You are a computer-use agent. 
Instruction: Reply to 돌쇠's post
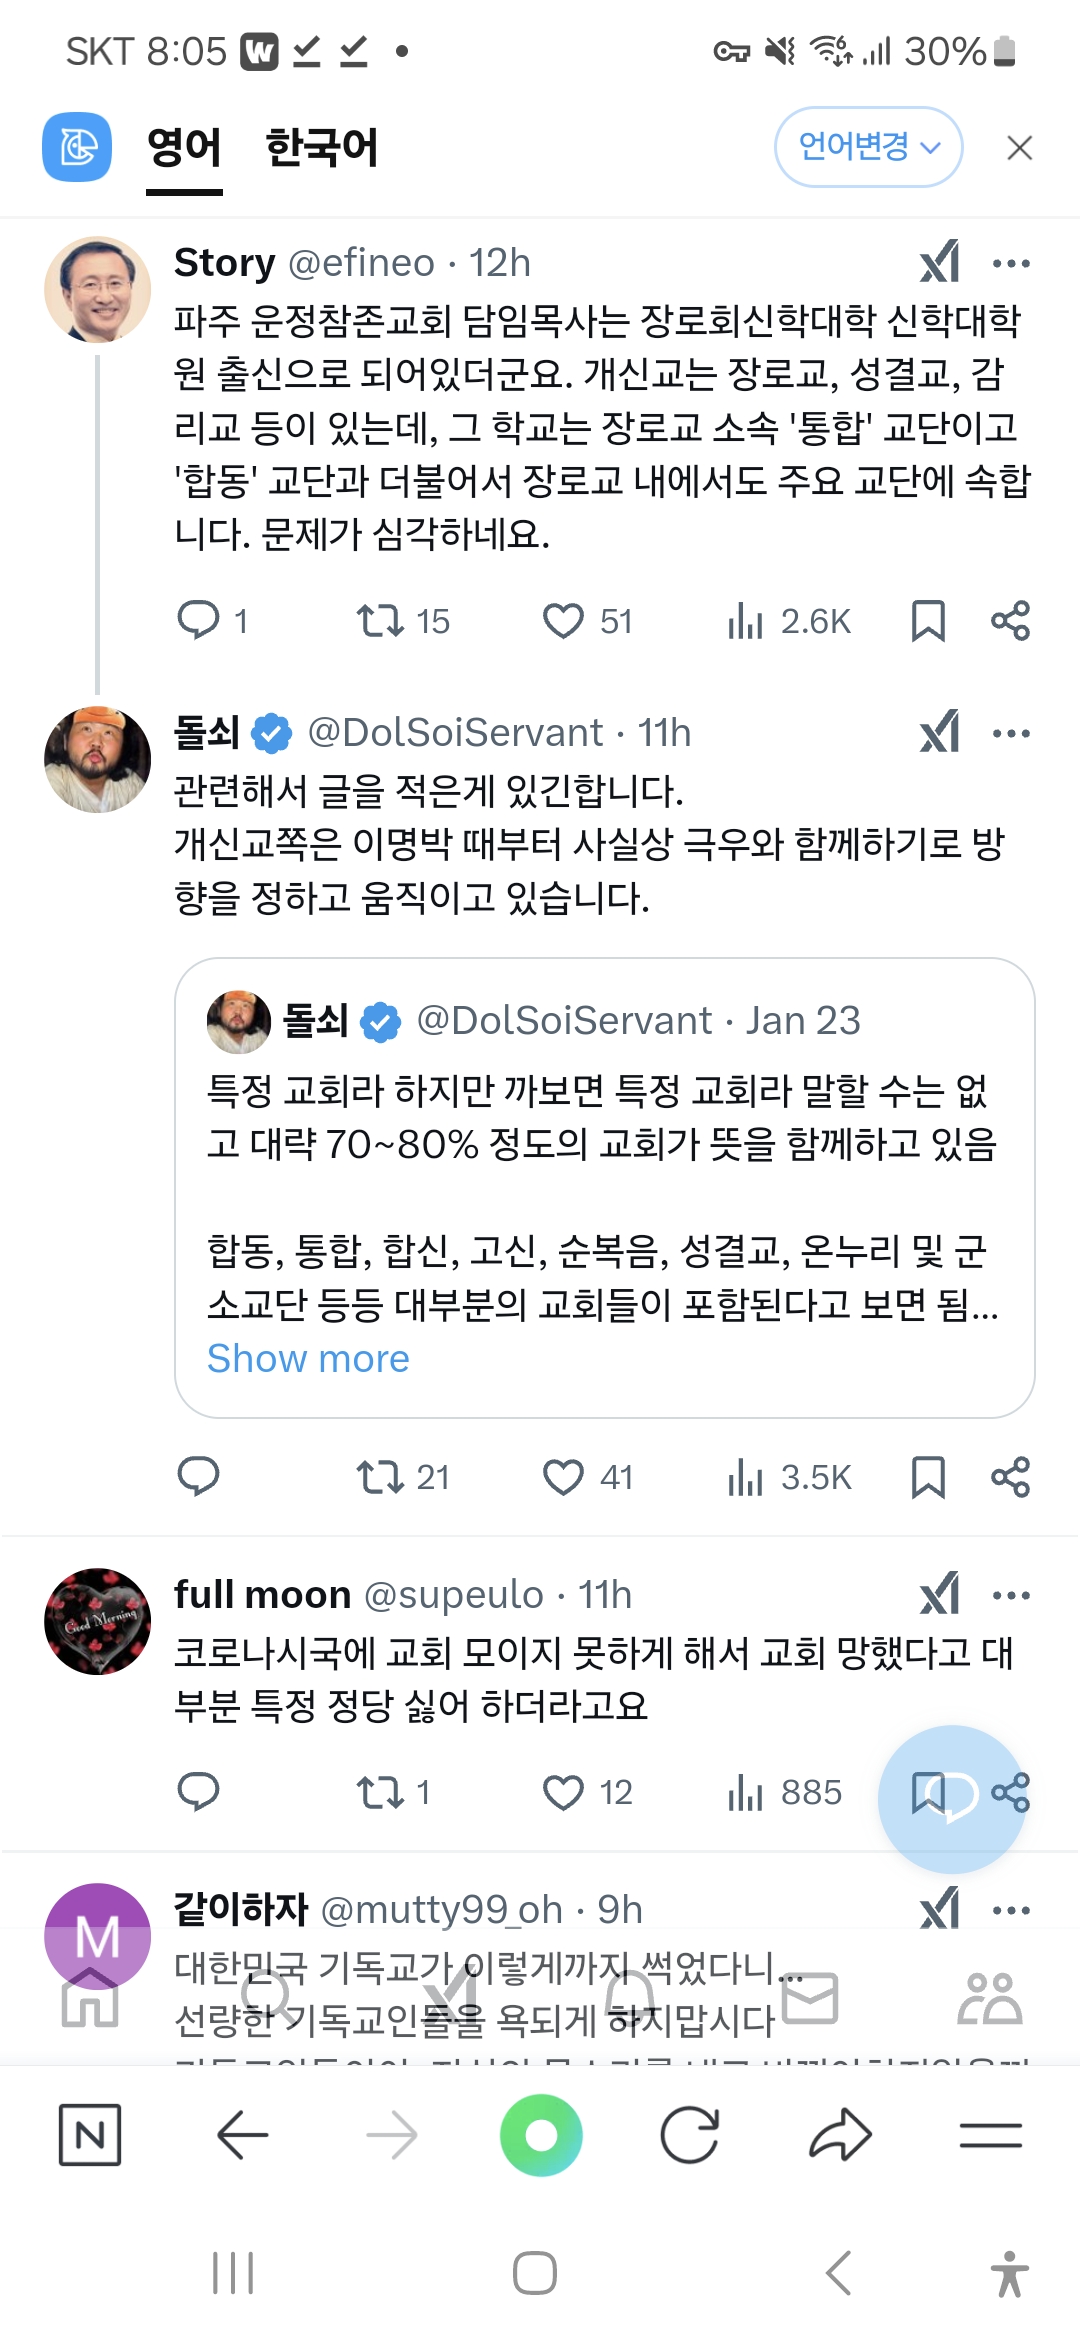tap(198, 1477)
